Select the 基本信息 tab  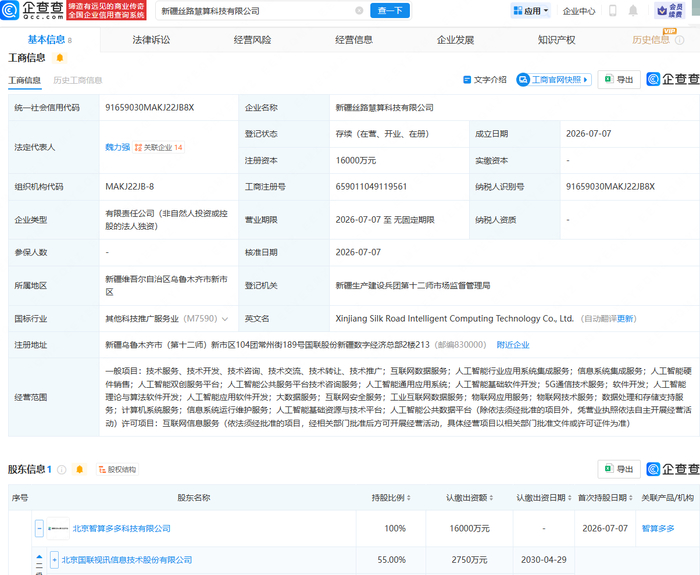click(50, 40)
